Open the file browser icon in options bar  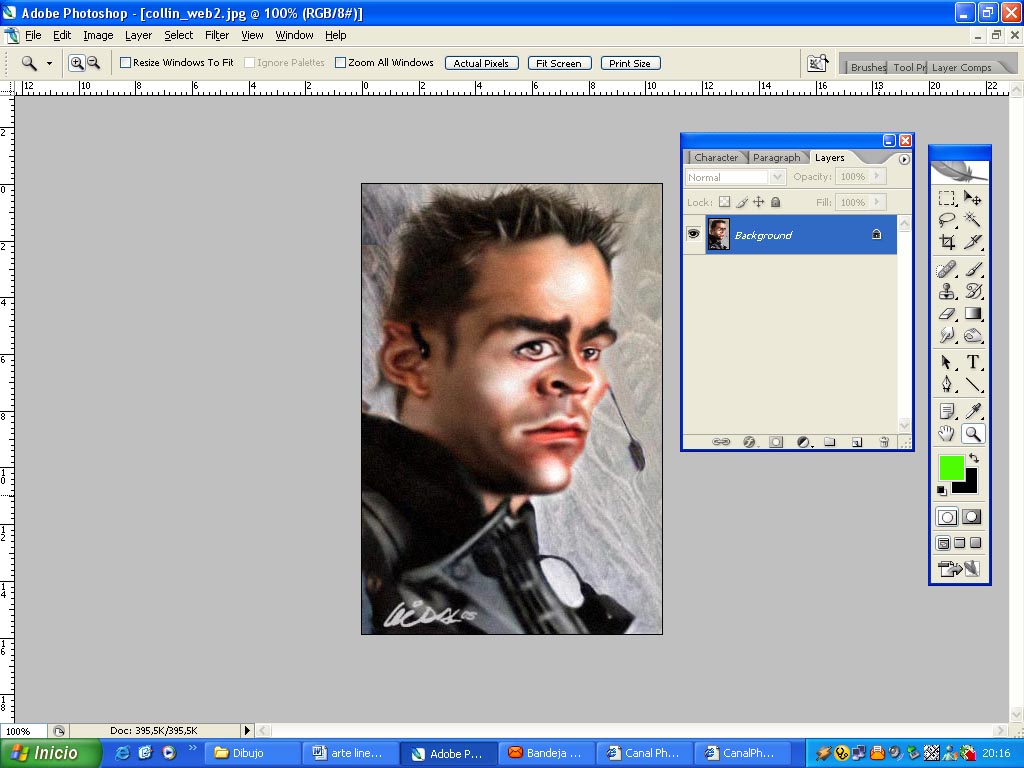coord(818,63)
